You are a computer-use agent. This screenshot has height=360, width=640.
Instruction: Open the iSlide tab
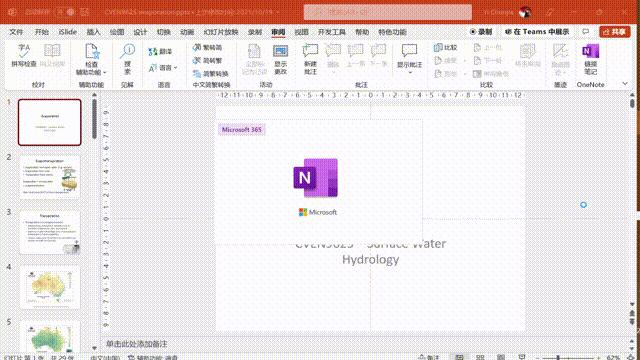pos(67,32)
